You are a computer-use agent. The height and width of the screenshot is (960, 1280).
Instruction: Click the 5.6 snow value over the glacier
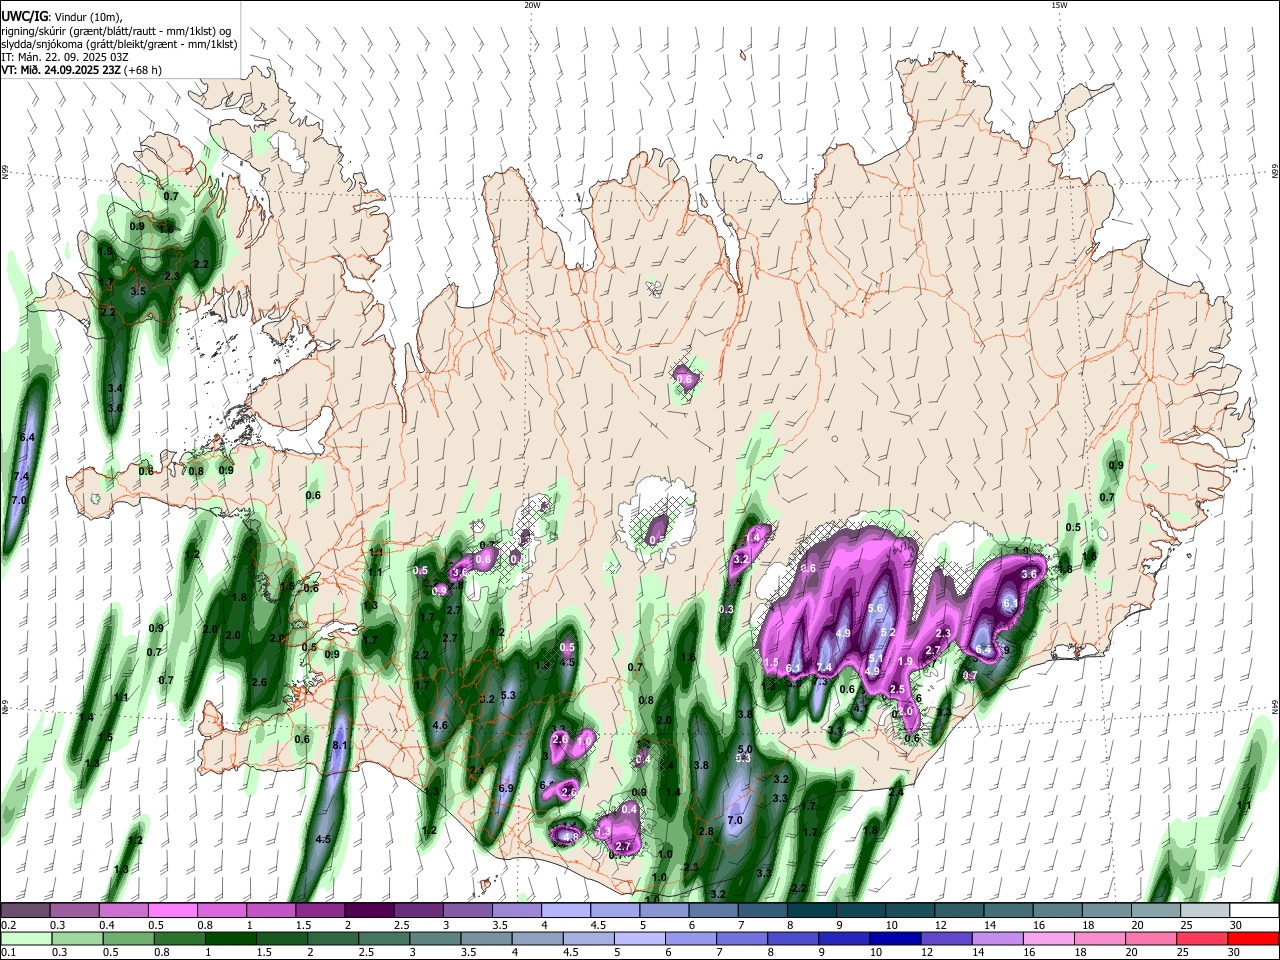click(876, 608)
